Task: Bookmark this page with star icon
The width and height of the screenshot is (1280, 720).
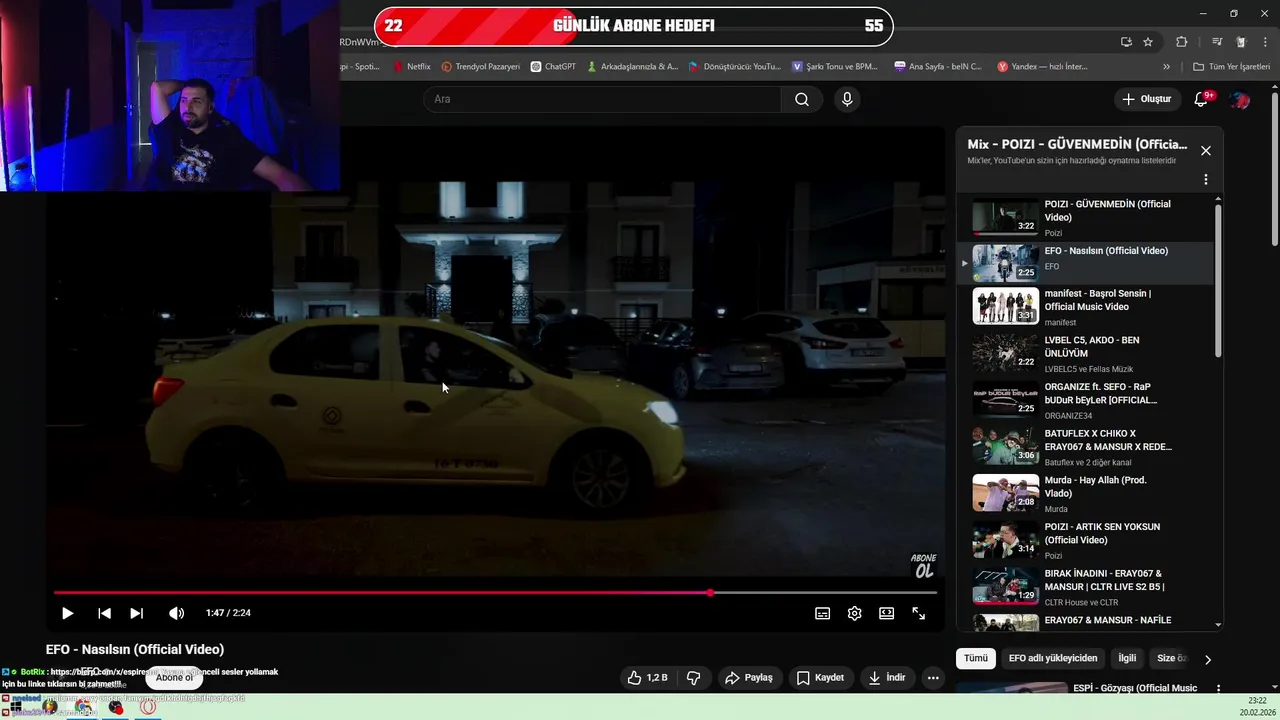Action: pyautogui.click(x=1148, y=42)
